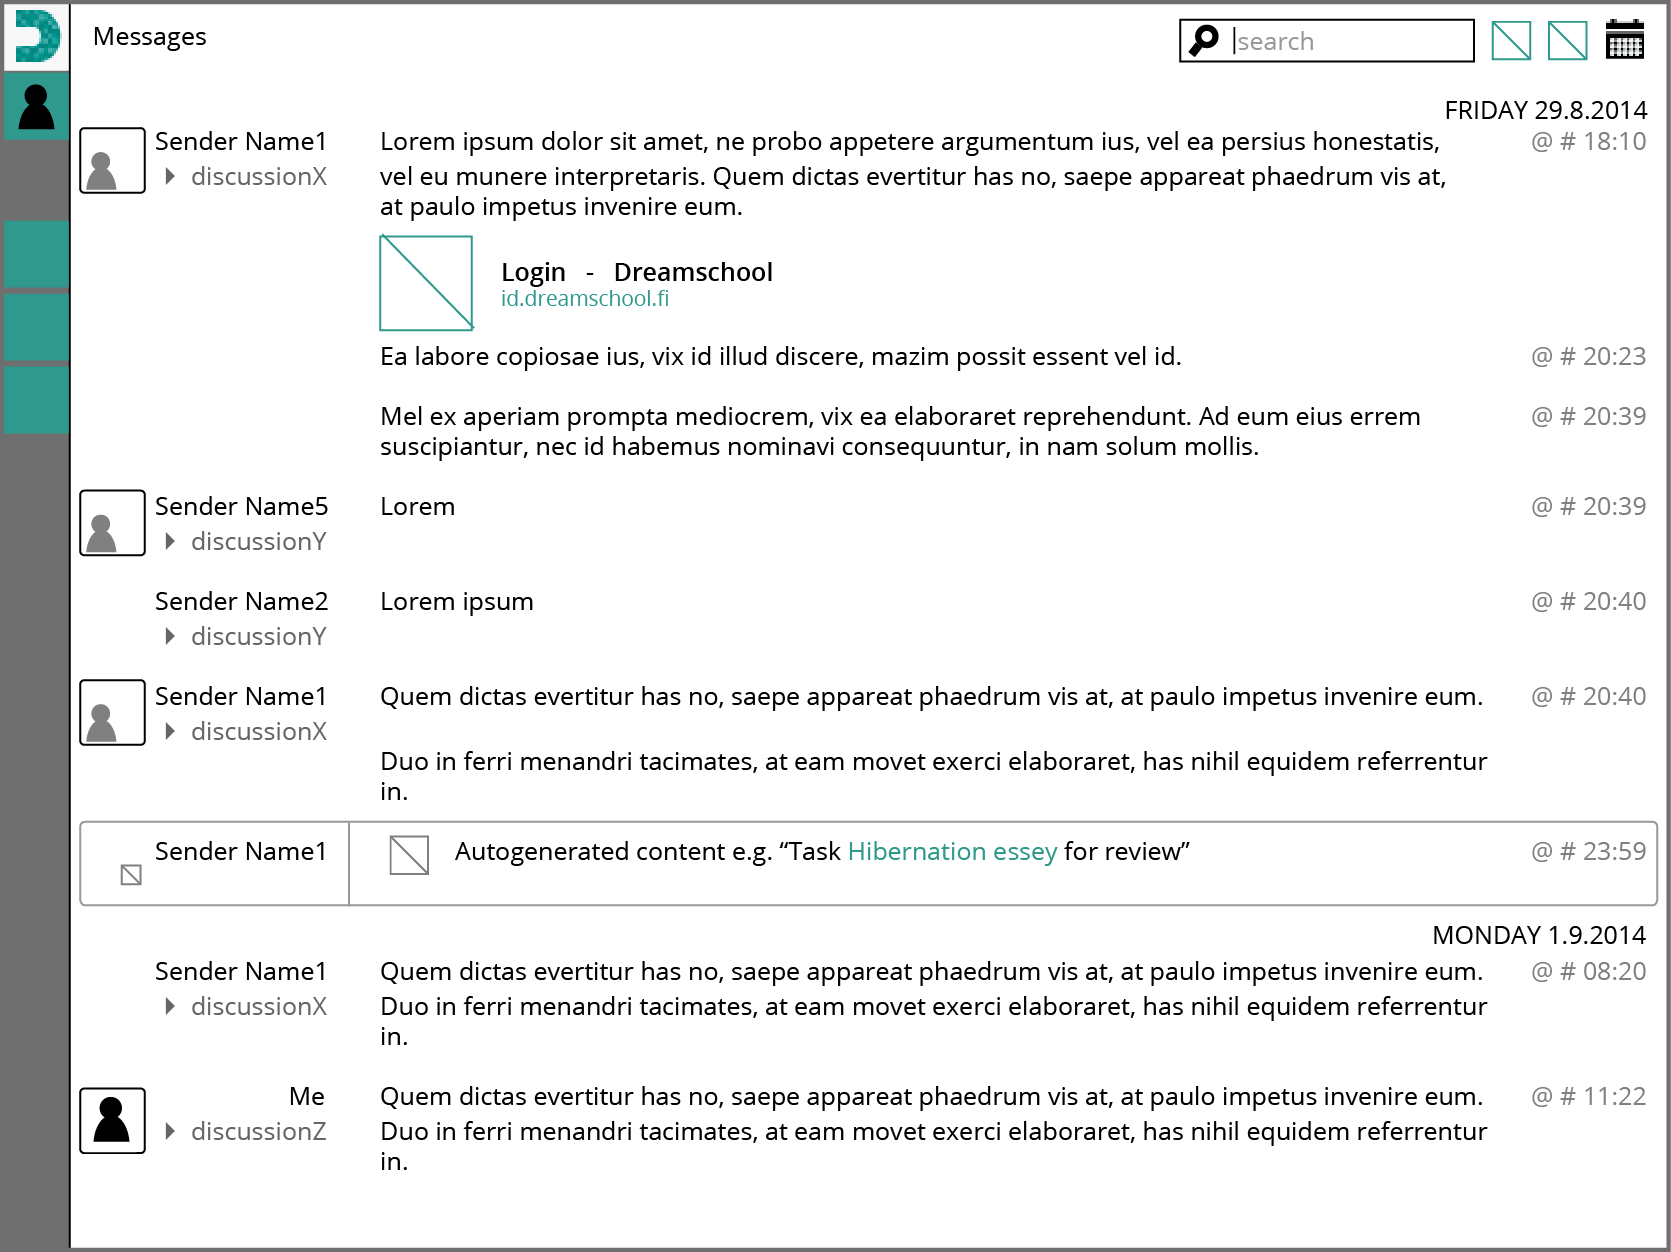Click the @ # 08:20 timestamp
This screenshot has height=1252, width=1671.
(1588, 971)
